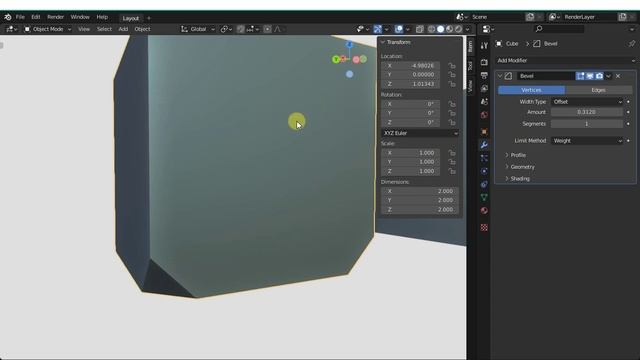
Task: Open the View sidebar tab
Action: 470,86
